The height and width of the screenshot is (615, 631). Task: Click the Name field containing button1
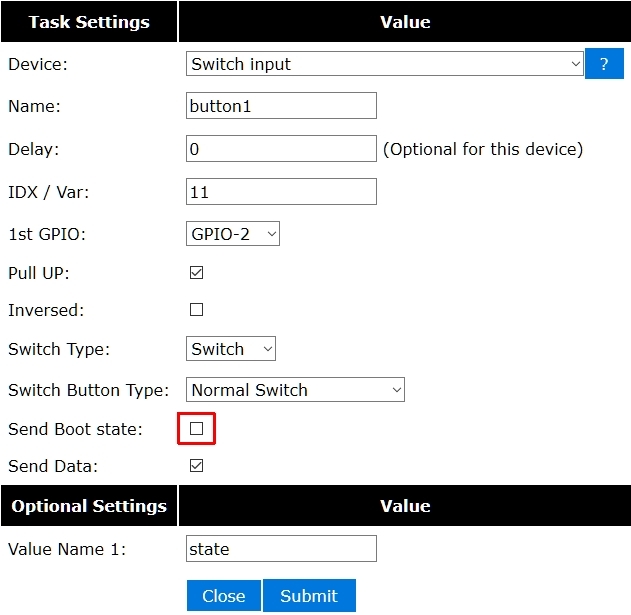click(281, 106)
